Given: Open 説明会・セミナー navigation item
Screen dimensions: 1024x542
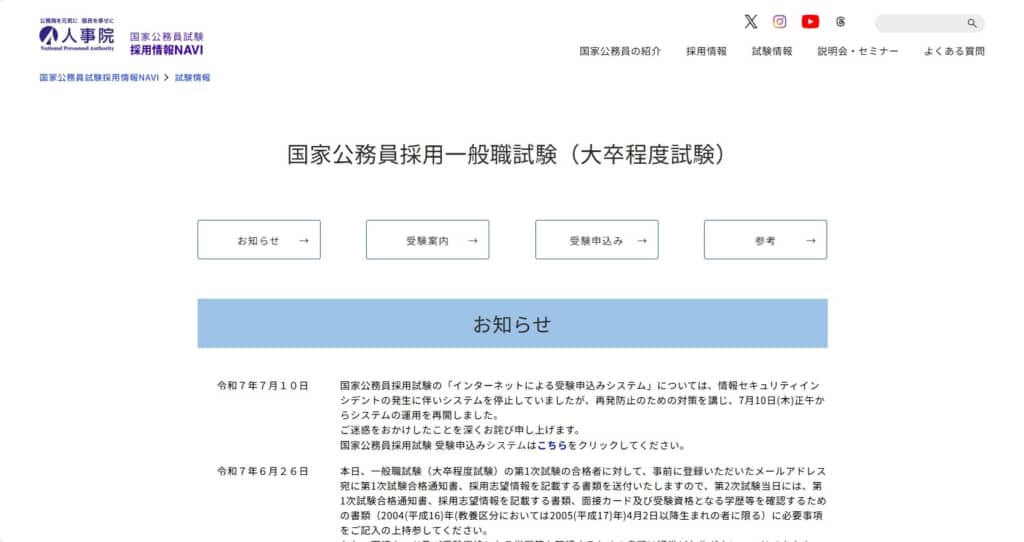Looking at the screenshot, I should pyautogui.click(x=858, y=51).
